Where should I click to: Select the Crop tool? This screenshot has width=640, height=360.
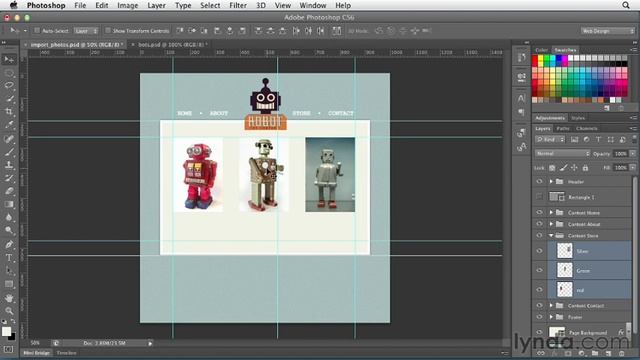[9, 112]
